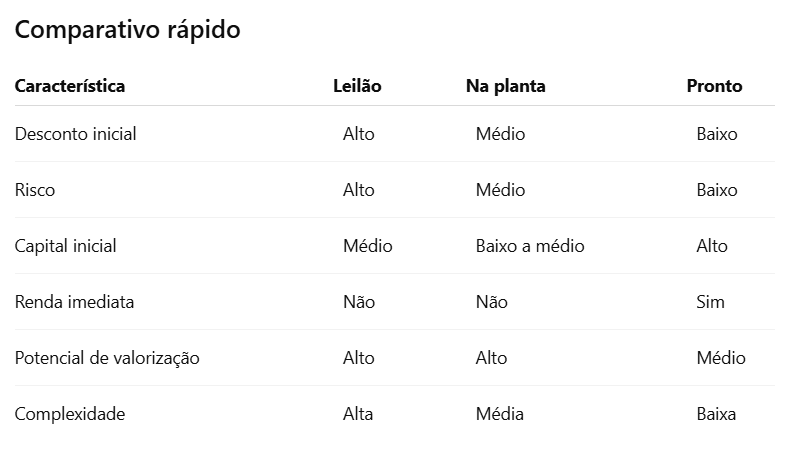792x462 pixels.
Task: Select the Desconto inicial row label
Action: [x=75, y=134]
